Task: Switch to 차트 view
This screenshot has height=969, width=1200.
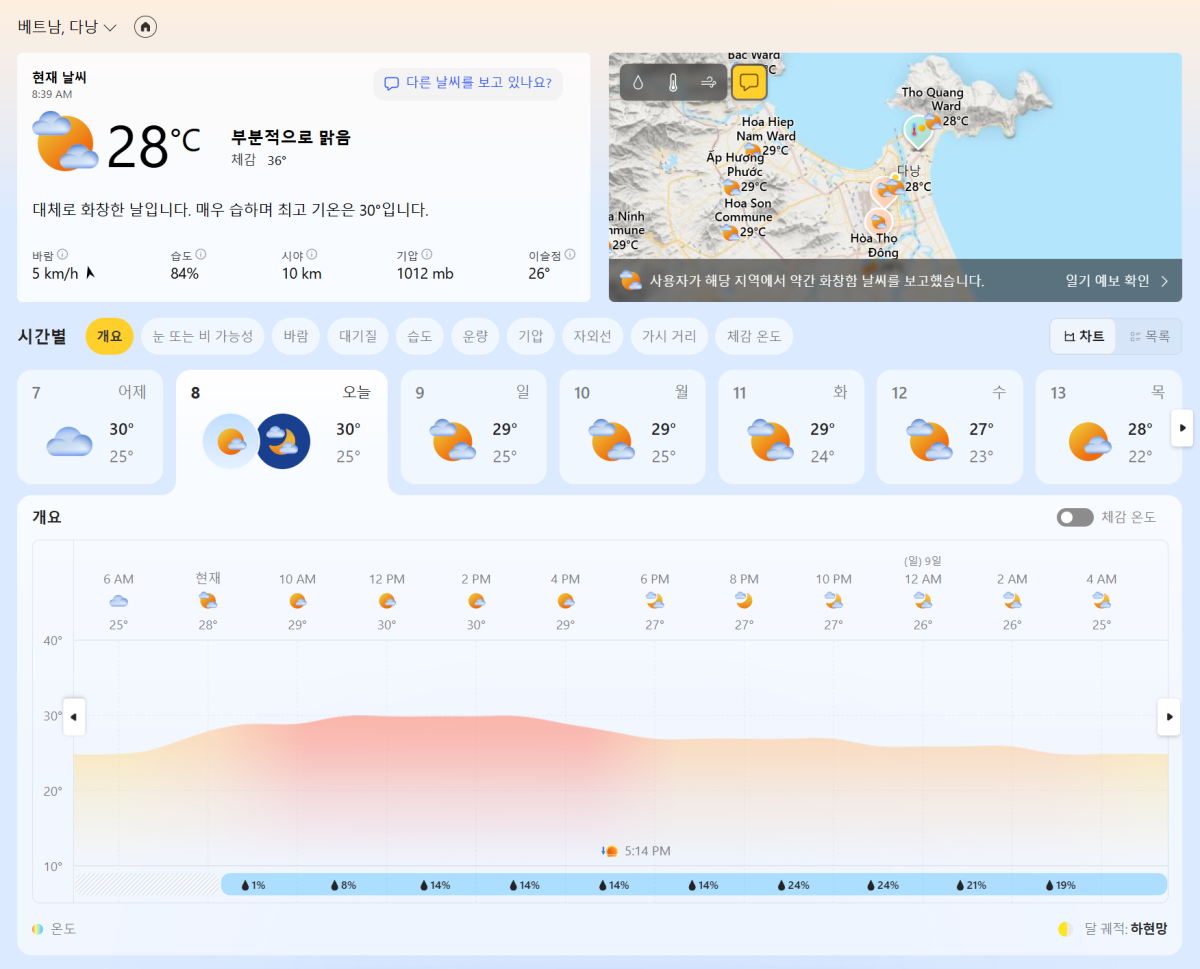Action: click(x=1084, y=337)
